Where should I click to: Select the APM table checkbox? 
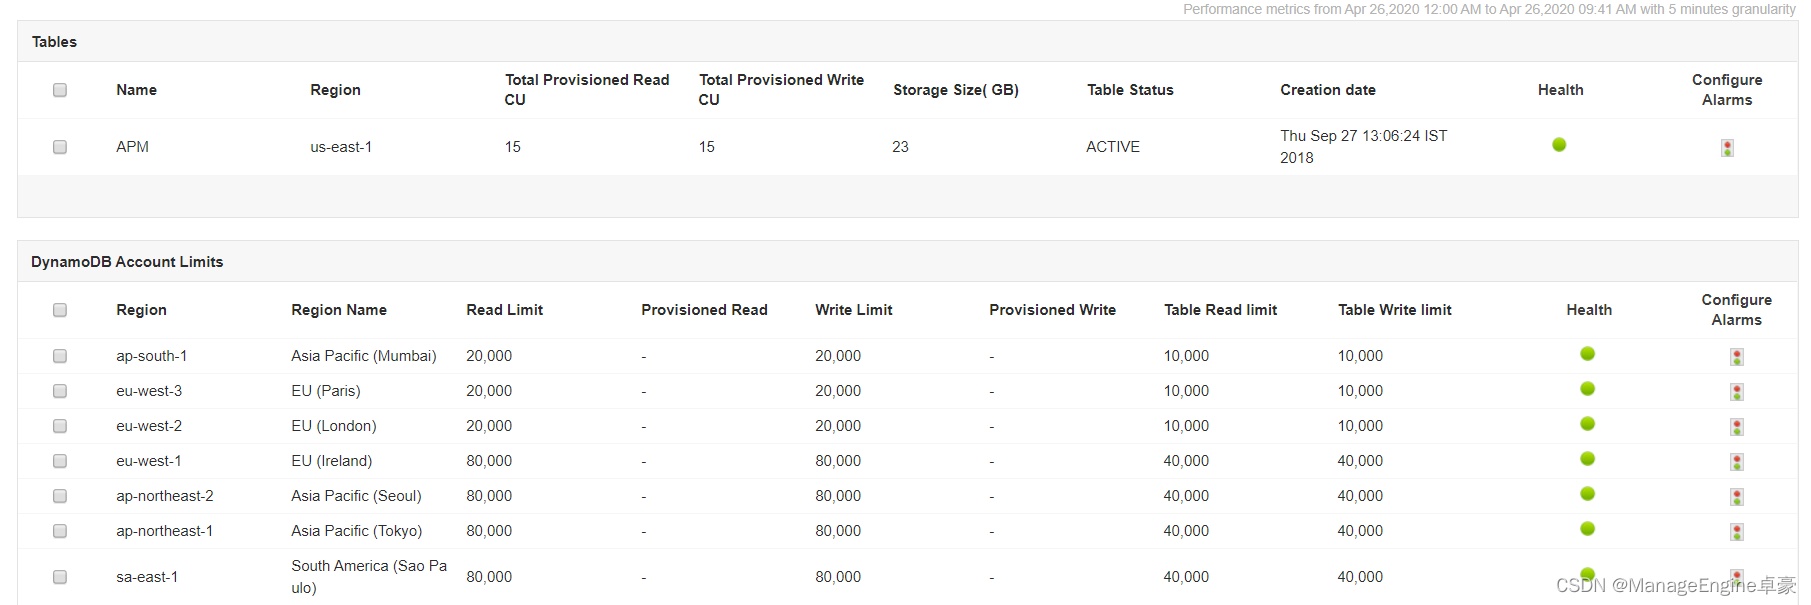(x=60, y=147)
